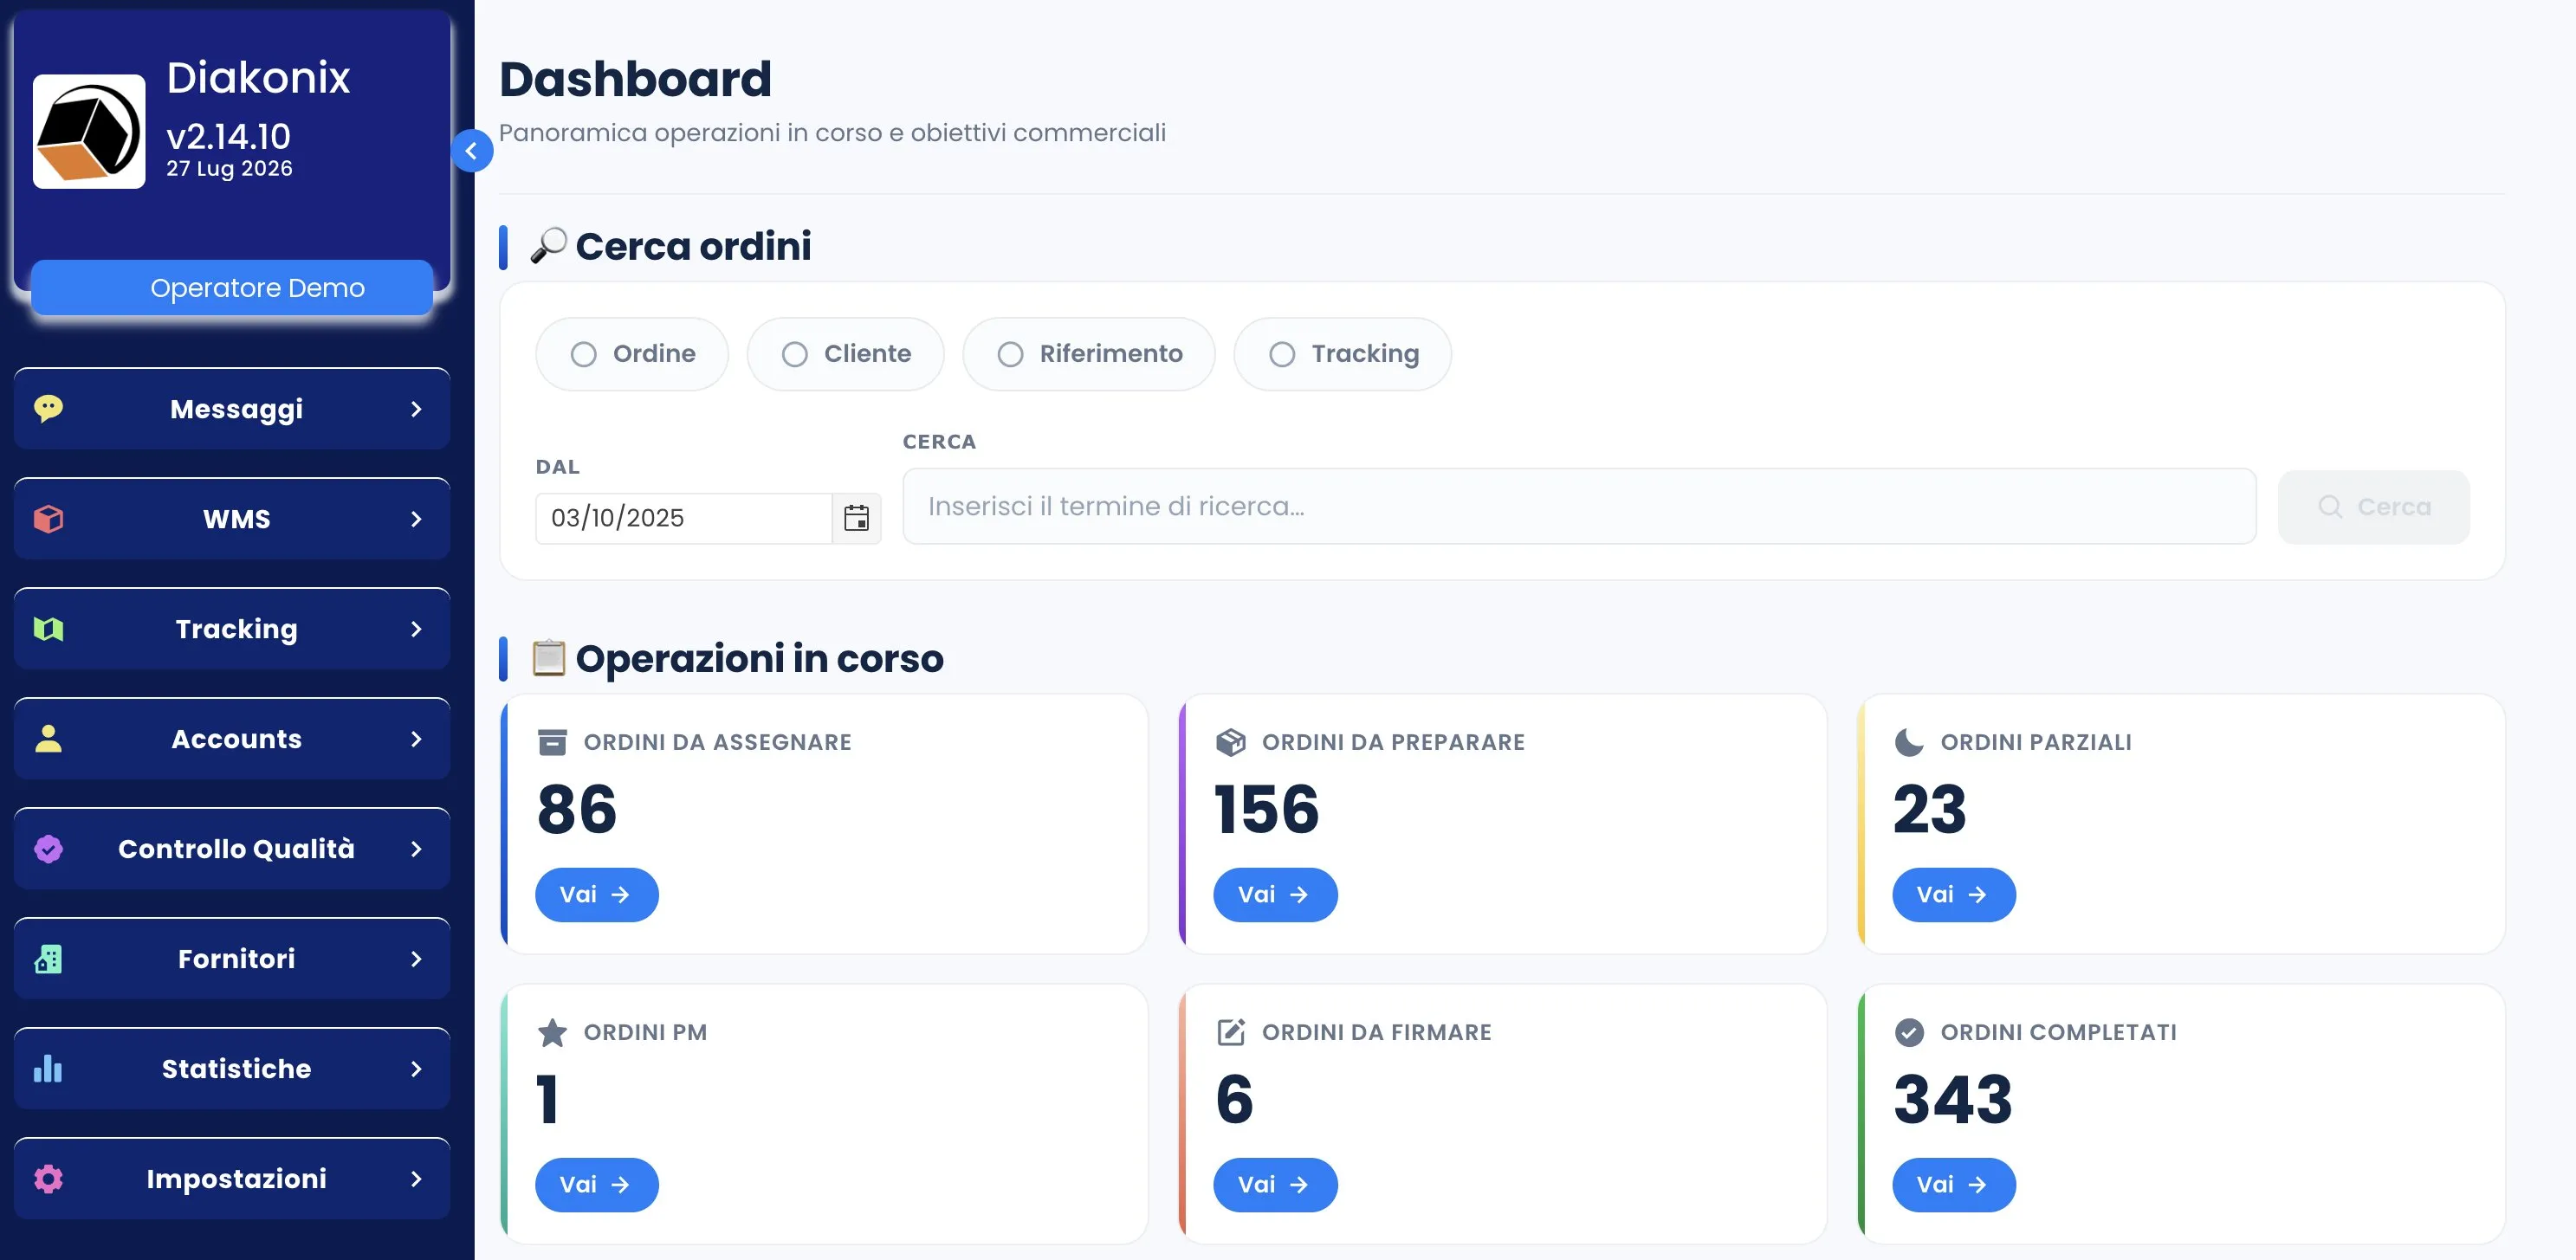Screen dimensions: 2576x1260
Task: Go to Ordini completati via Vai
Action: click(x=1953, y=1184)
